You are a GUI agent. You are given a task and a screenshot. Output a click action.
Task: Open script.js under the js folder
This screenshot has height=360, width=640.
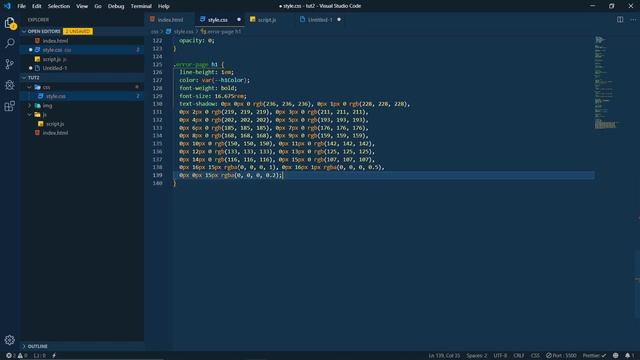coord(82,124)
